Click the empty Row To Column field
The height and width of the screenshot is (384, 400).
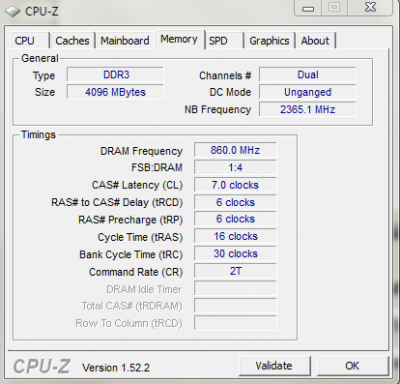tap(235, 323)
